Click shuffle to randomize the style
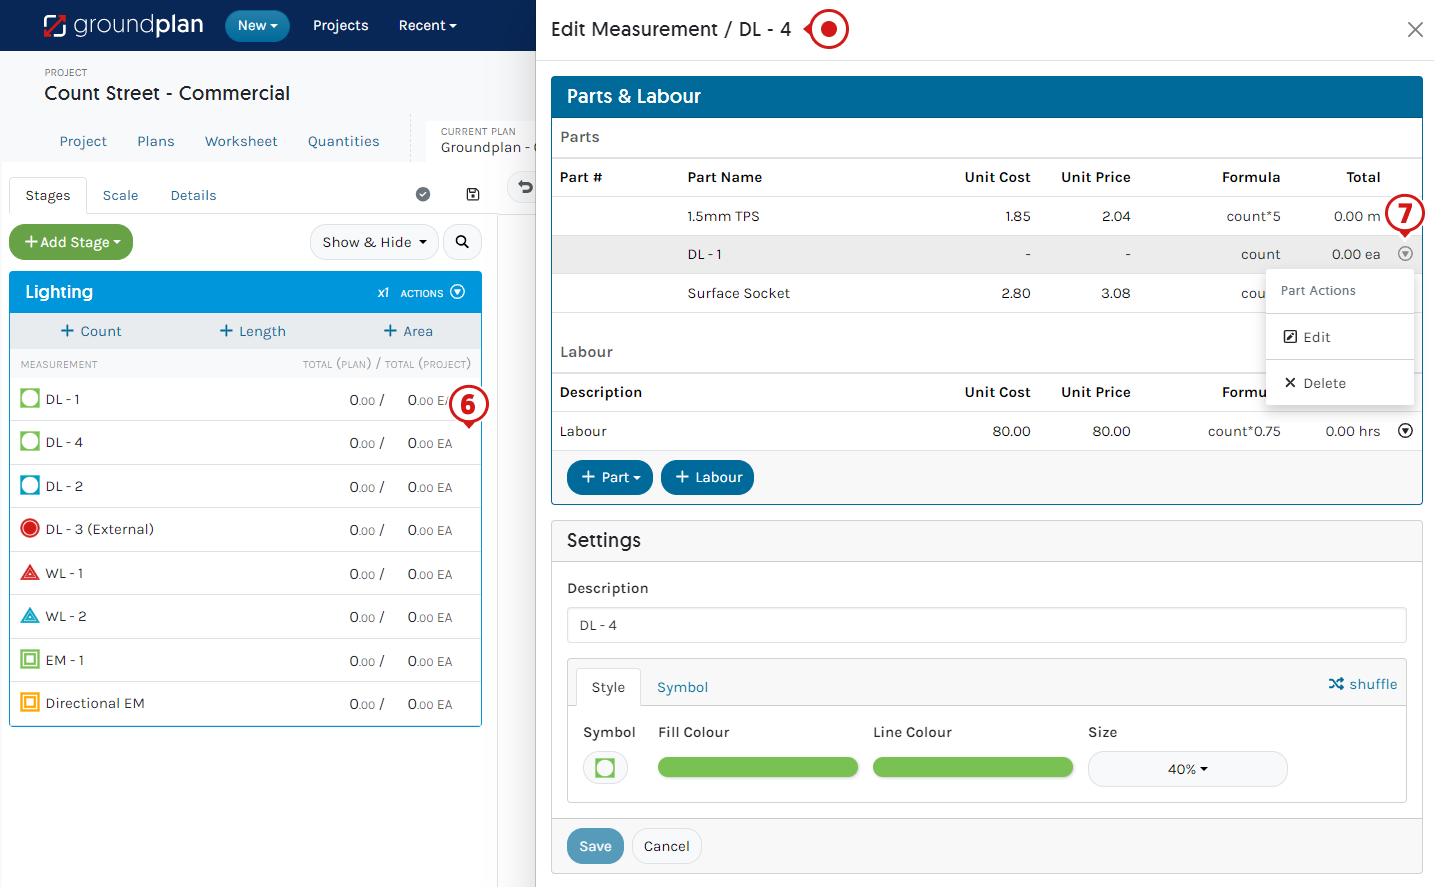This screenshot has height=889, width=1440. point(1362,684)
